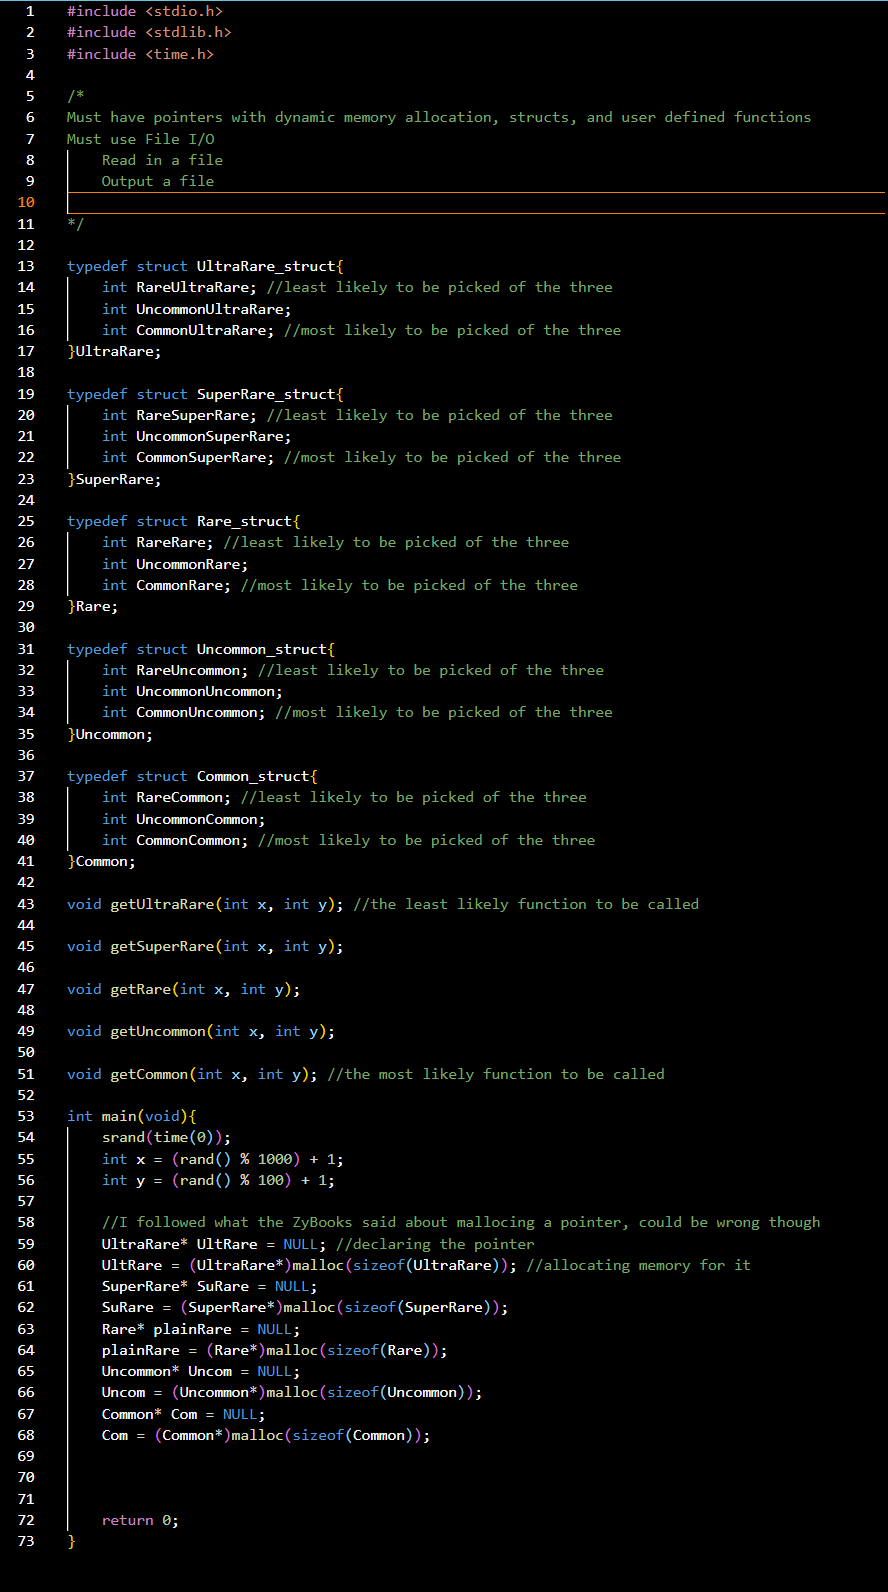Click '}UltraRare;' closing line
The height and width of the screenshot is (1592, 888).
click(114, 351)
